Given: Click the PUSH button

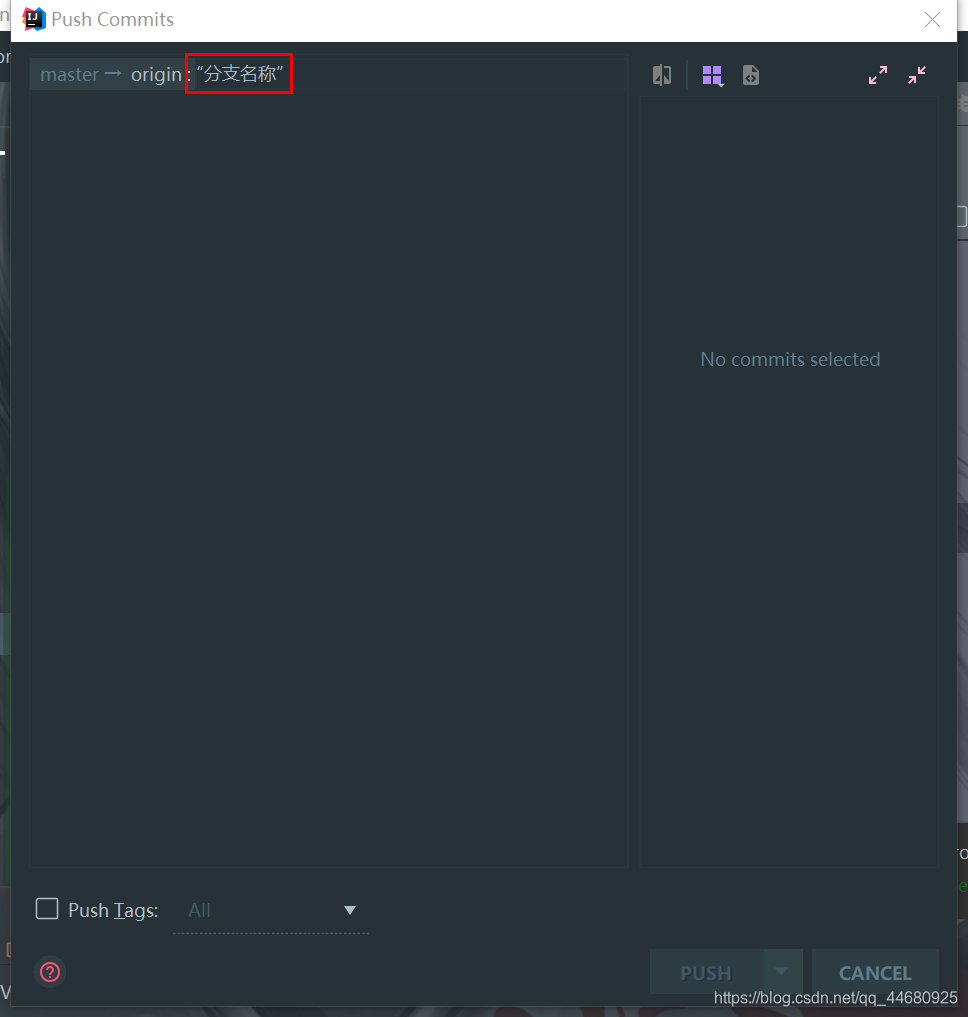Looking at the screenshot, I should pyautogui.click(x=706, y=972).
